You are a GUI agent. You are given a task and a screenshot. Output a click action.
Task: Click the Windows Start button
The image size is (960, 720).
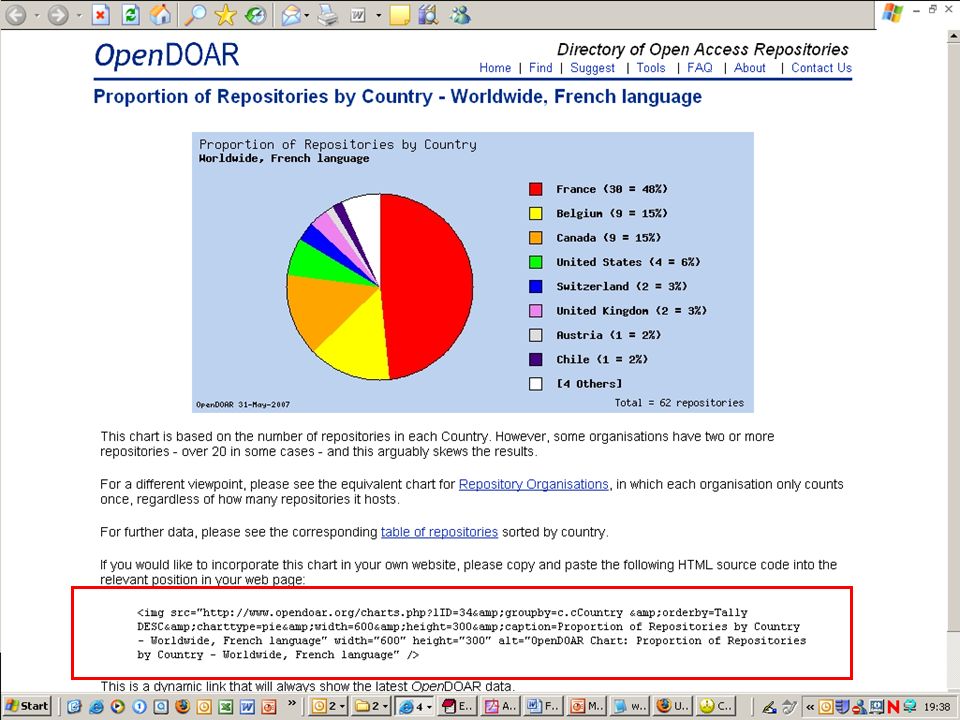coord(27,706)
